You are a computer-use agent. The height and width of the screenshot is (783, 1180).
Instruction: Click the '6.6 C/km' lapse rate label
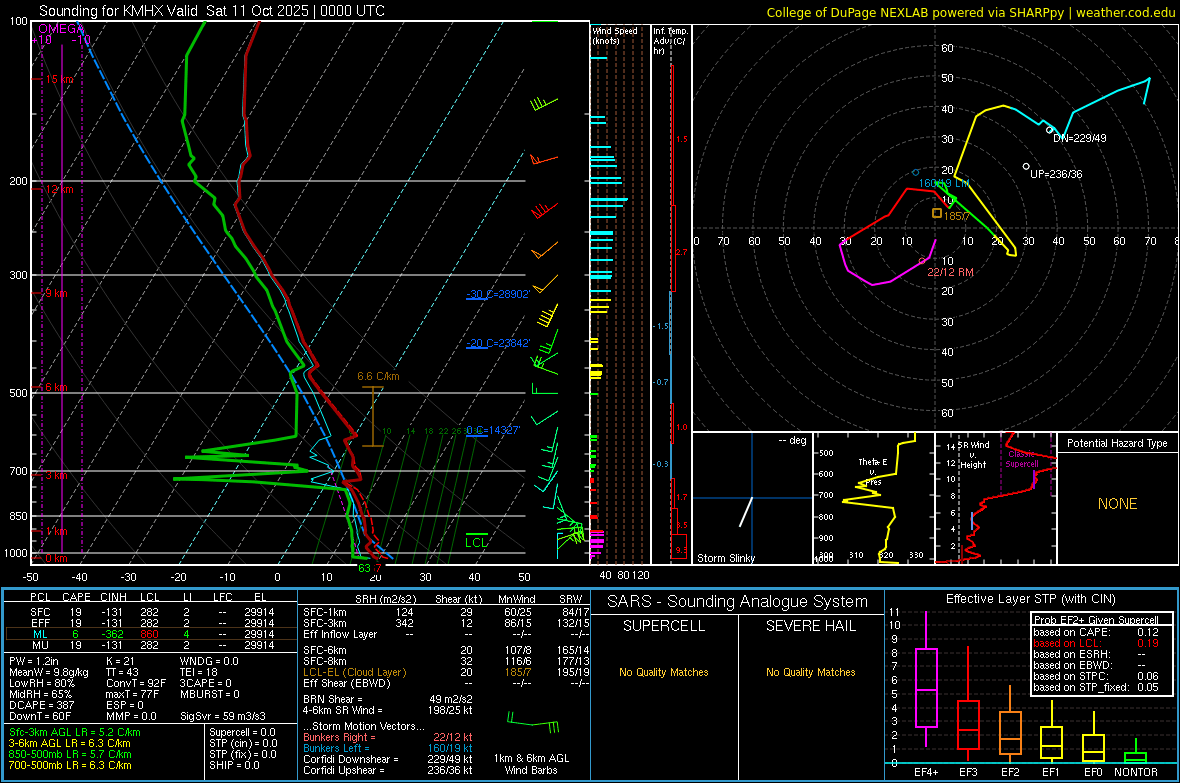(x=379, y=376)
